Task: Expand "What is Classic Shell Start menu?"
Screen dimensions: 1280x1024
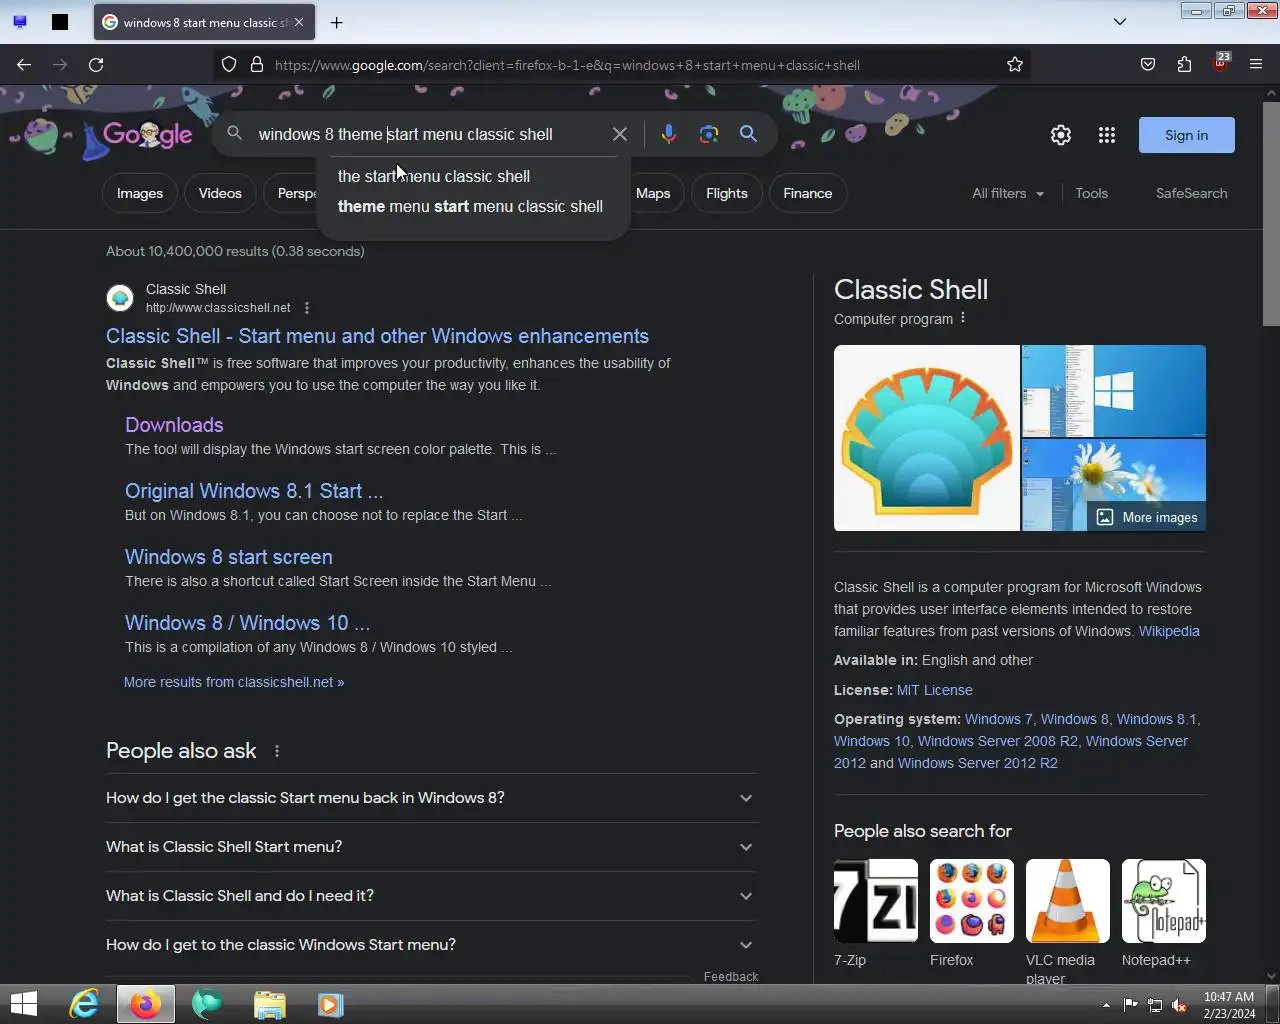Action: (x=432, y=847)
